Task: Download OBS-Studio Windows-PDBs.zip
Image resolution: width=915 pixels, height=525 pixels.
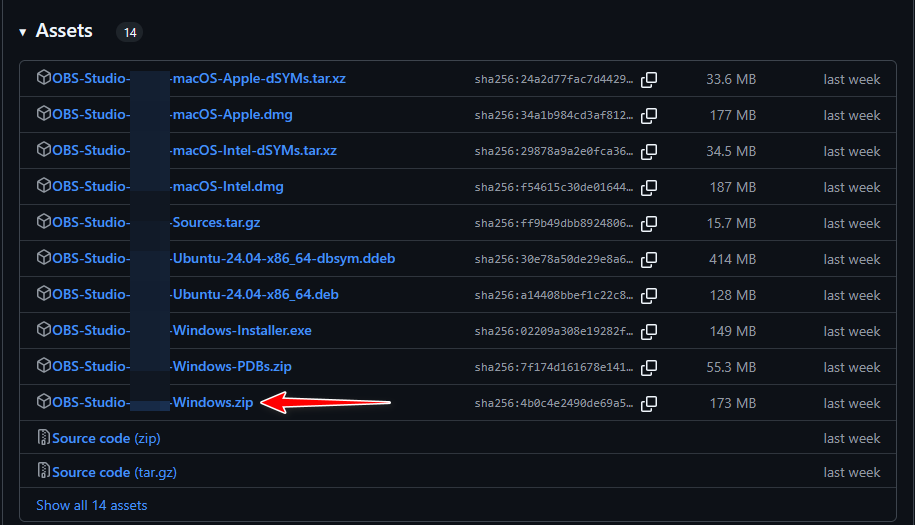Action: pos(172,366)
